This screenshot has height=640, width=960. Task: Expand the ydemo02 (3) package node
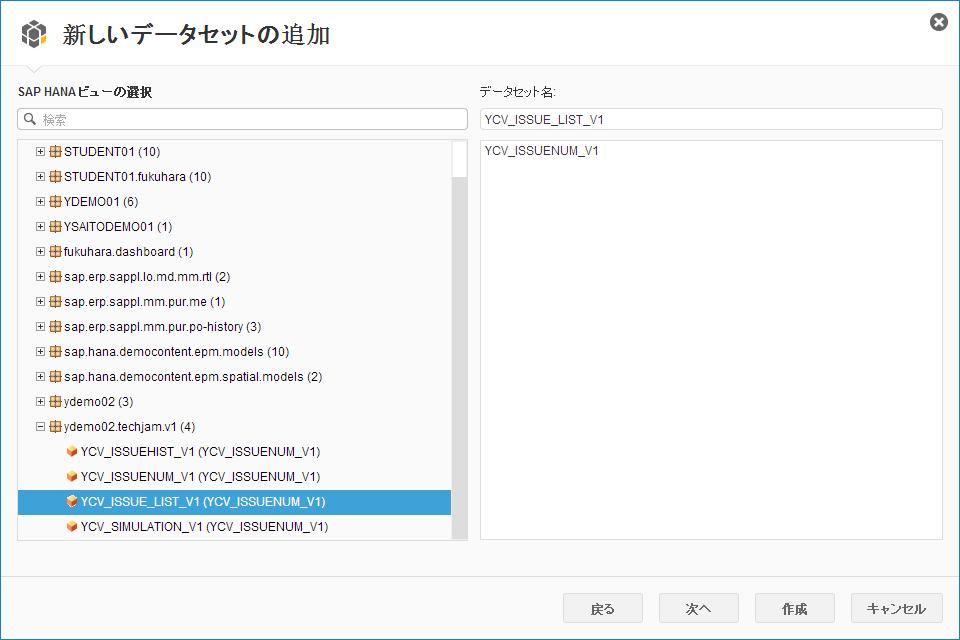pos(40,402)
